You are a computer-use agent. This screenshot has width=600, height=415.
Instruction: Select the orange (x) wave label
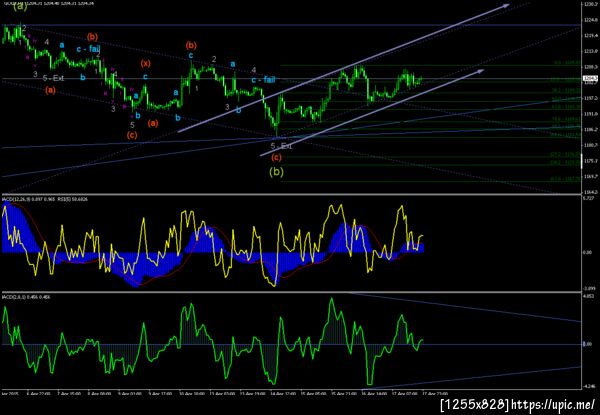145,63
